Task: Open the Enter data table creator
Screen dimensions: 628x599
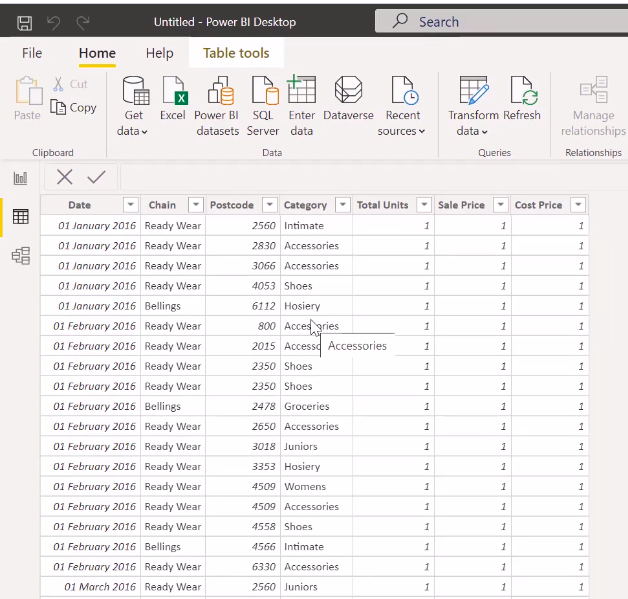Action: (x=302, y=106)
